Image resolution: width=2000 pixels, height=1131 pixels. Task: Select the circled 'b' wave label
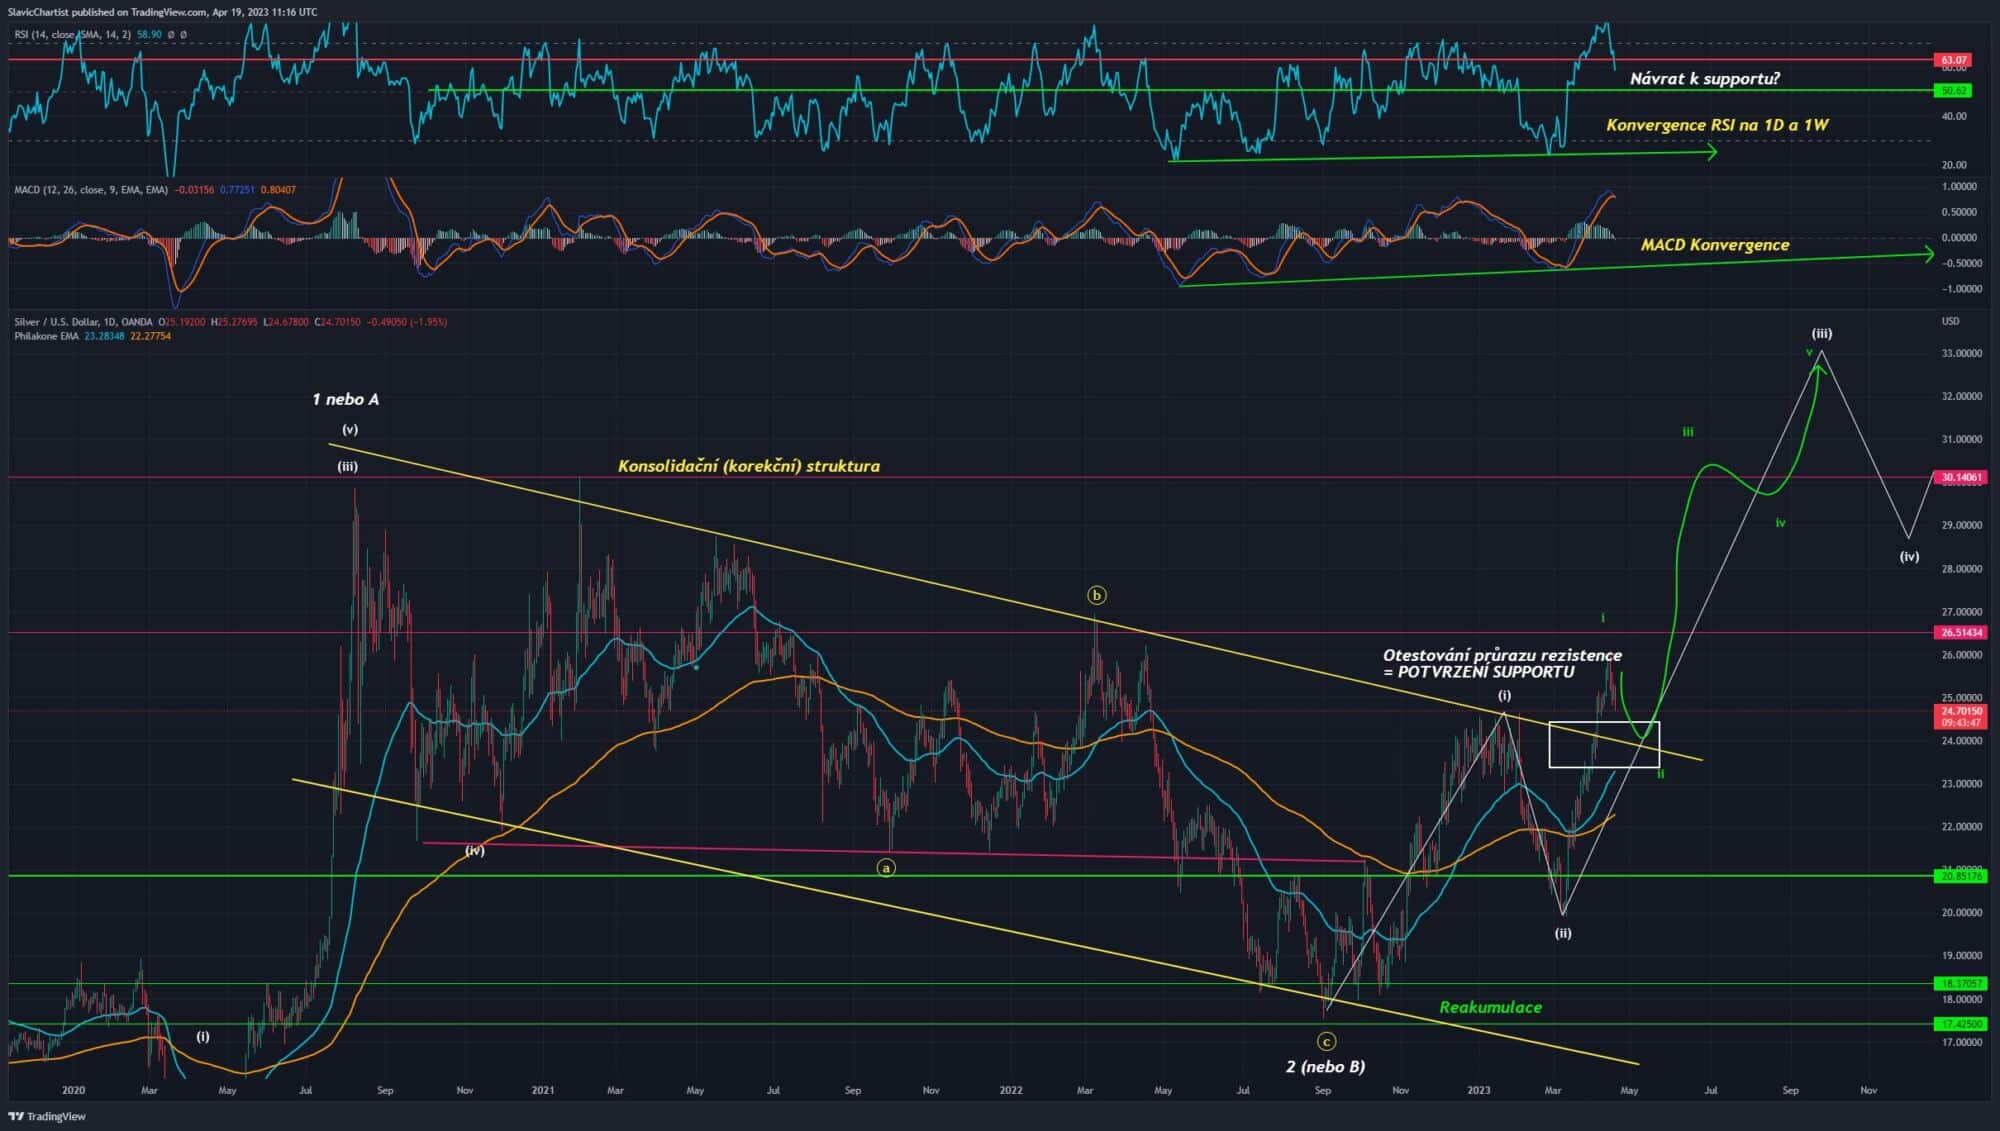pyautogui.click(x=1097, y=595)
